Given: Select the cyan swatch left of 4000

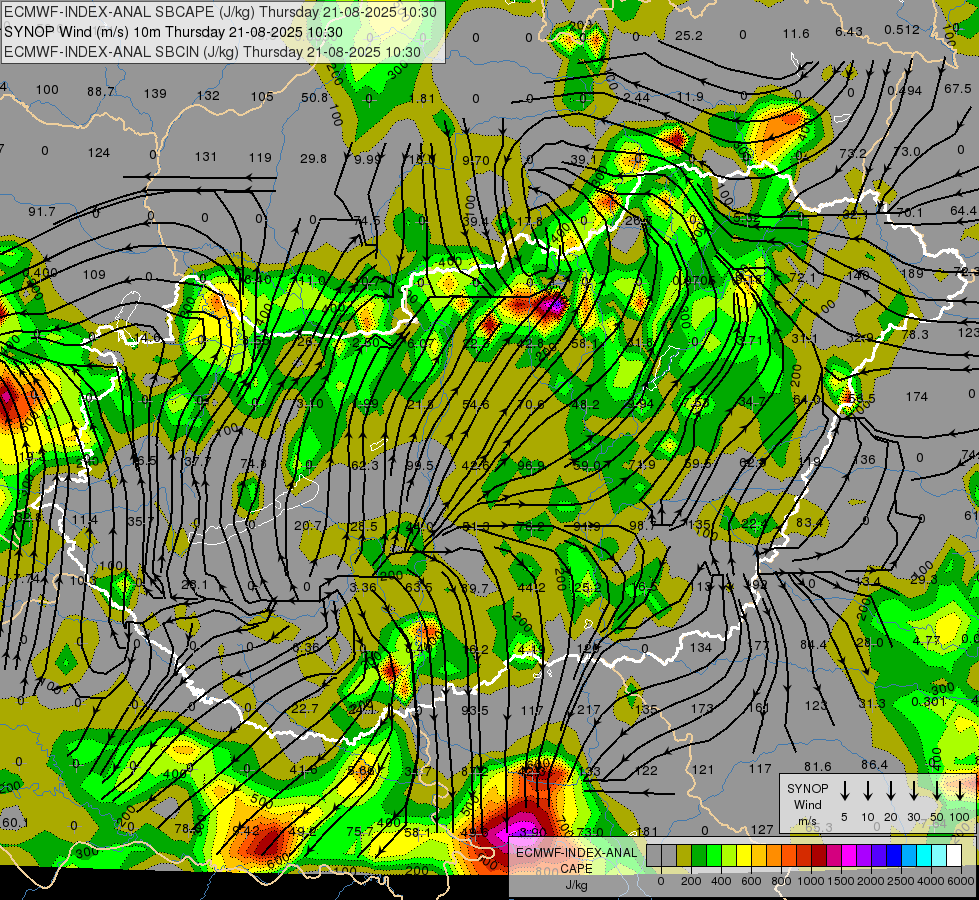Looking at the screenshot, I should 923,855.
